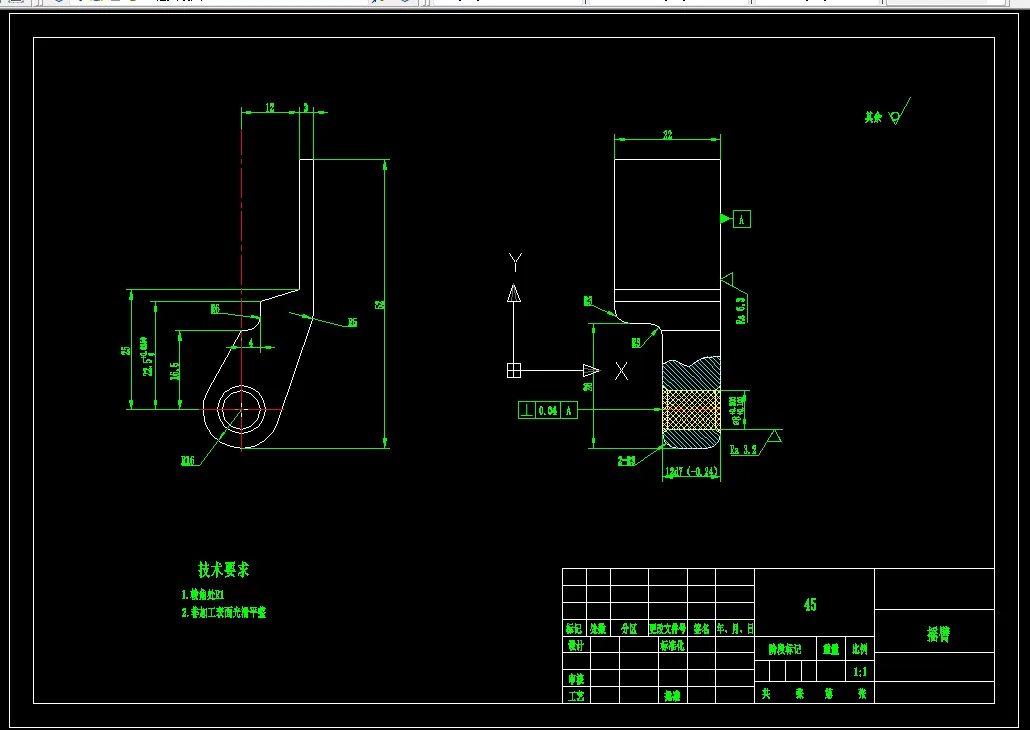Select the 12 dimension above the left view
This screenshot has width=1030, height=730.
coord(270,107)
